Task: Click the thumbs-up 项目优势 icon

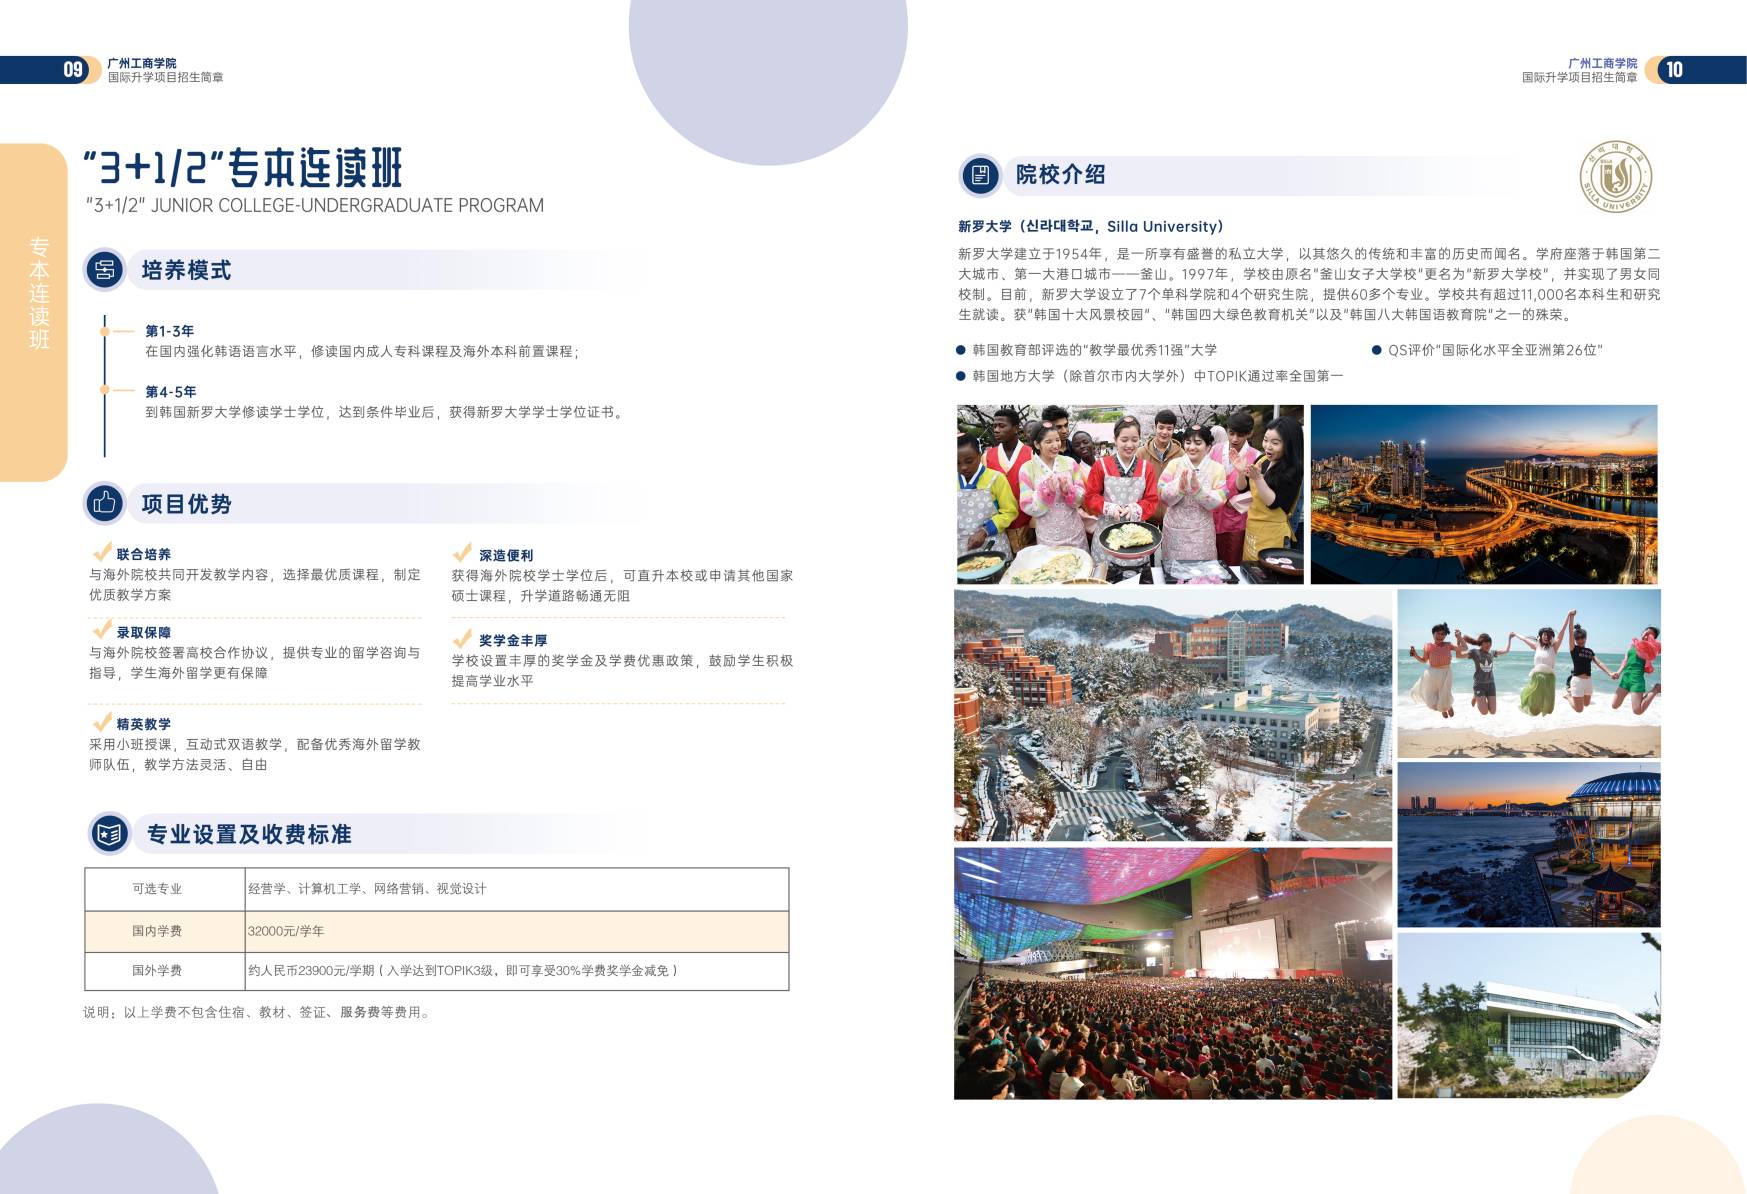Action: 105,503
